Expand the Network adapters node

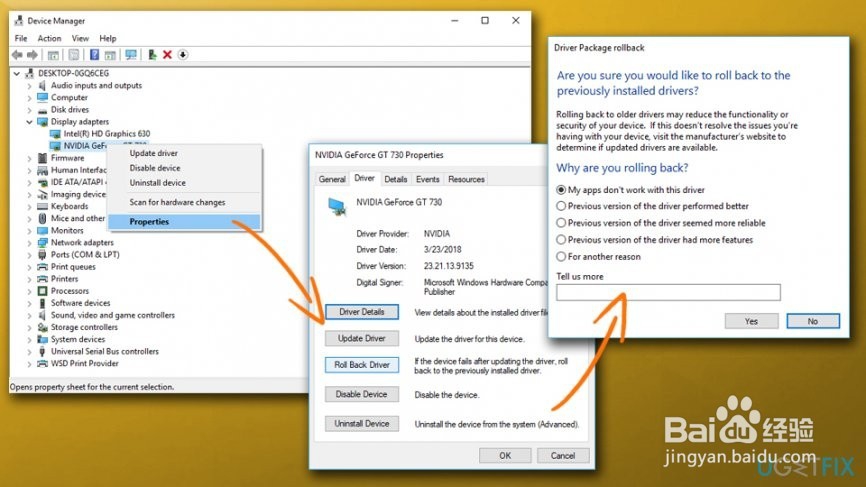[x=29, y=243]
